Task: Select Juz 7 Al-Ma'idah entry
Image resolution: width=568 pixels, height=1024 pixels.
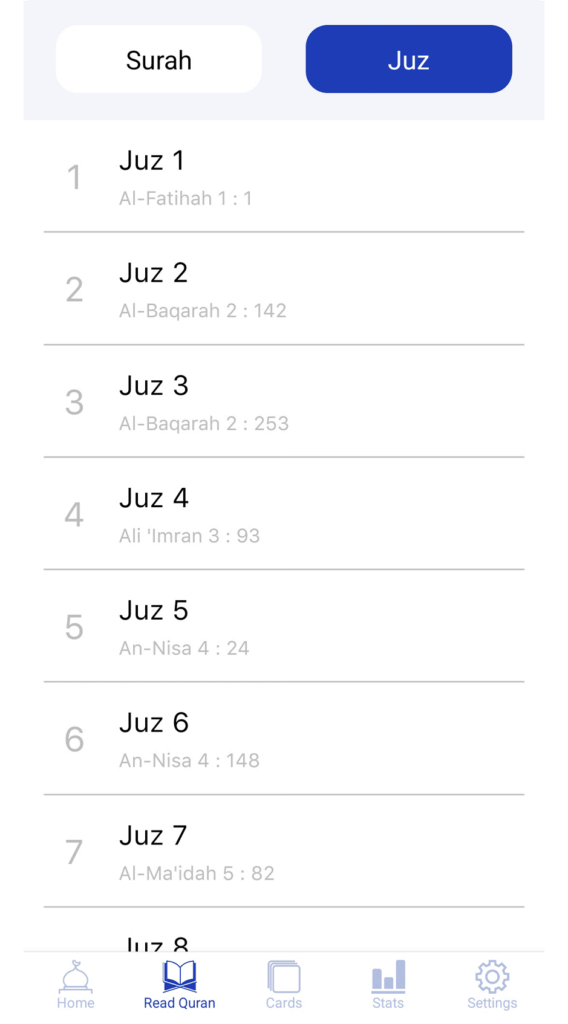Action: point(284,851)
